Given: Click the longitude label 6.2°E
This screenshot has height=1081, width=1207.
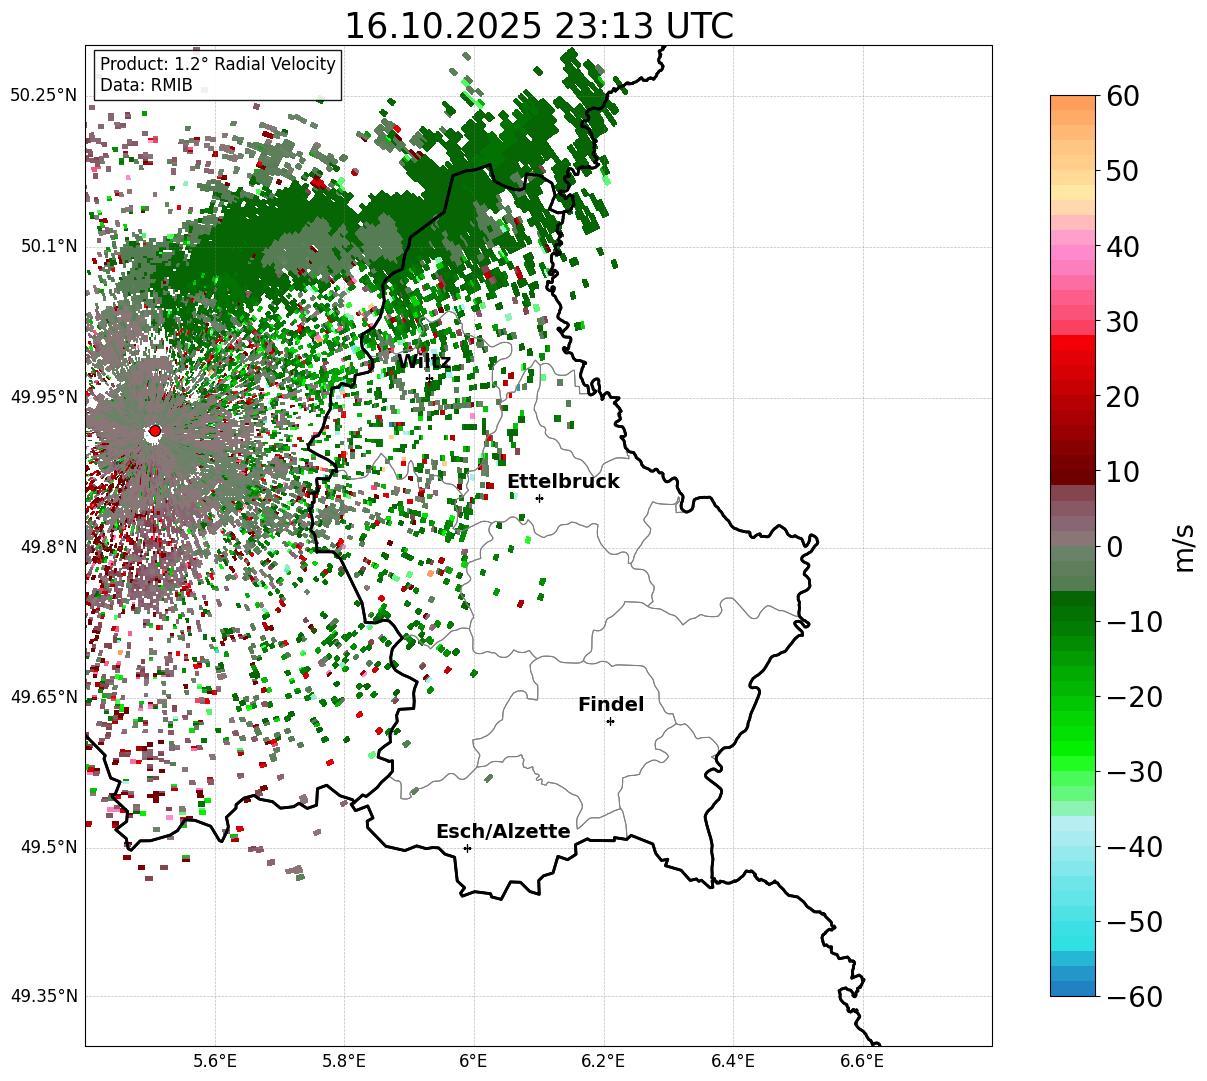Looking at the screenshot, I should tap(604, 1062).
